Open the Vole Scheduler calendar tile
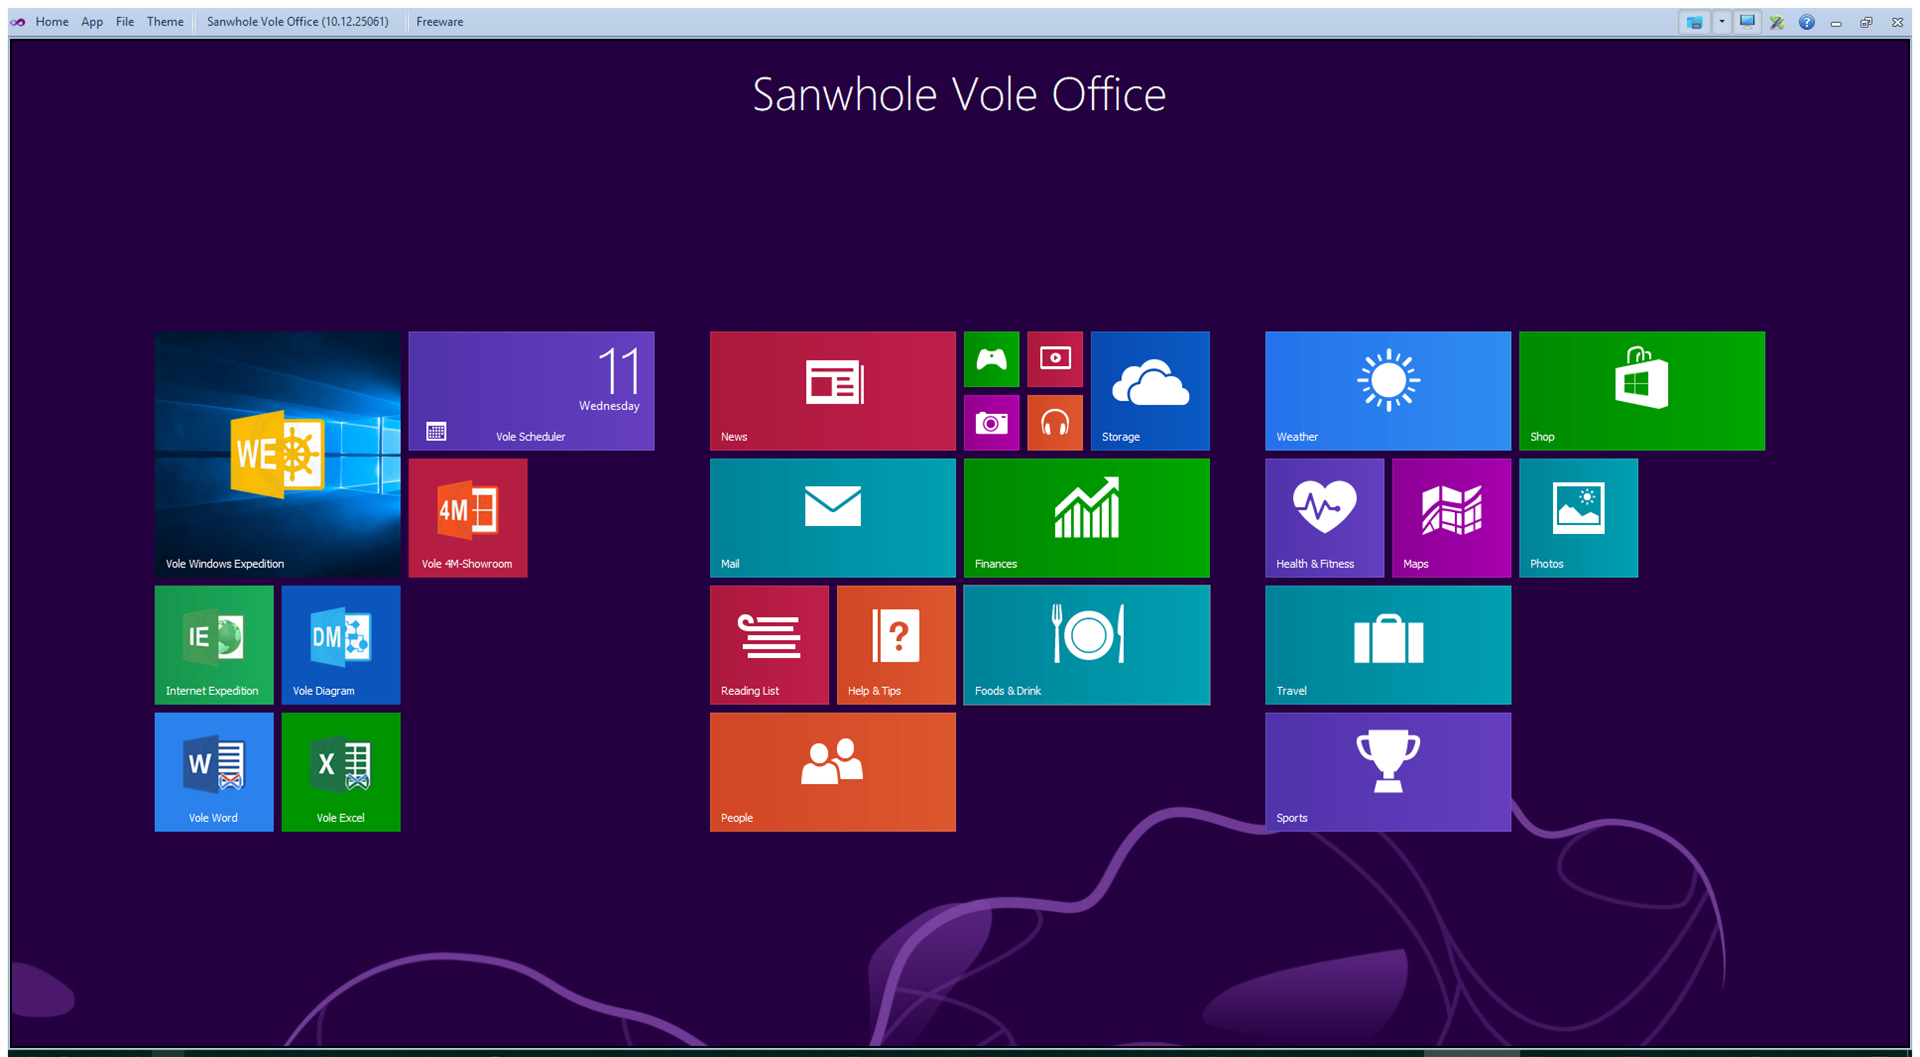 [x=531, y=390]
